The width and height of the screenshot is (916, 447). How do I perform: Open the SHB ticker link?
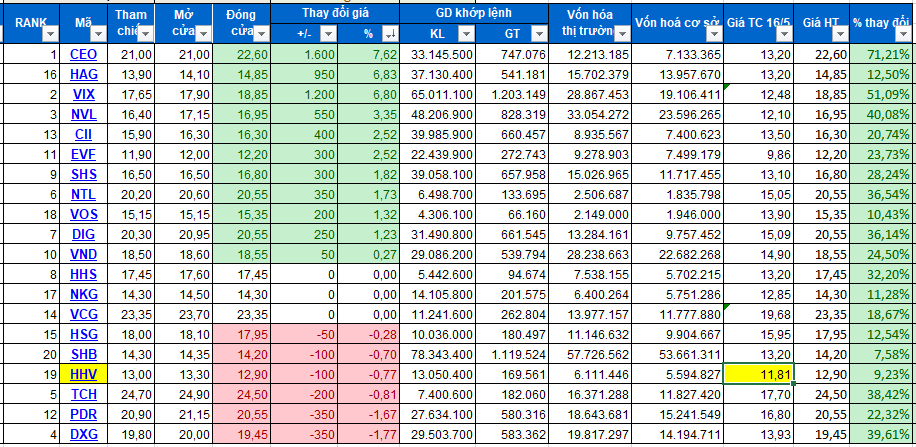click(x=84, y=355)
